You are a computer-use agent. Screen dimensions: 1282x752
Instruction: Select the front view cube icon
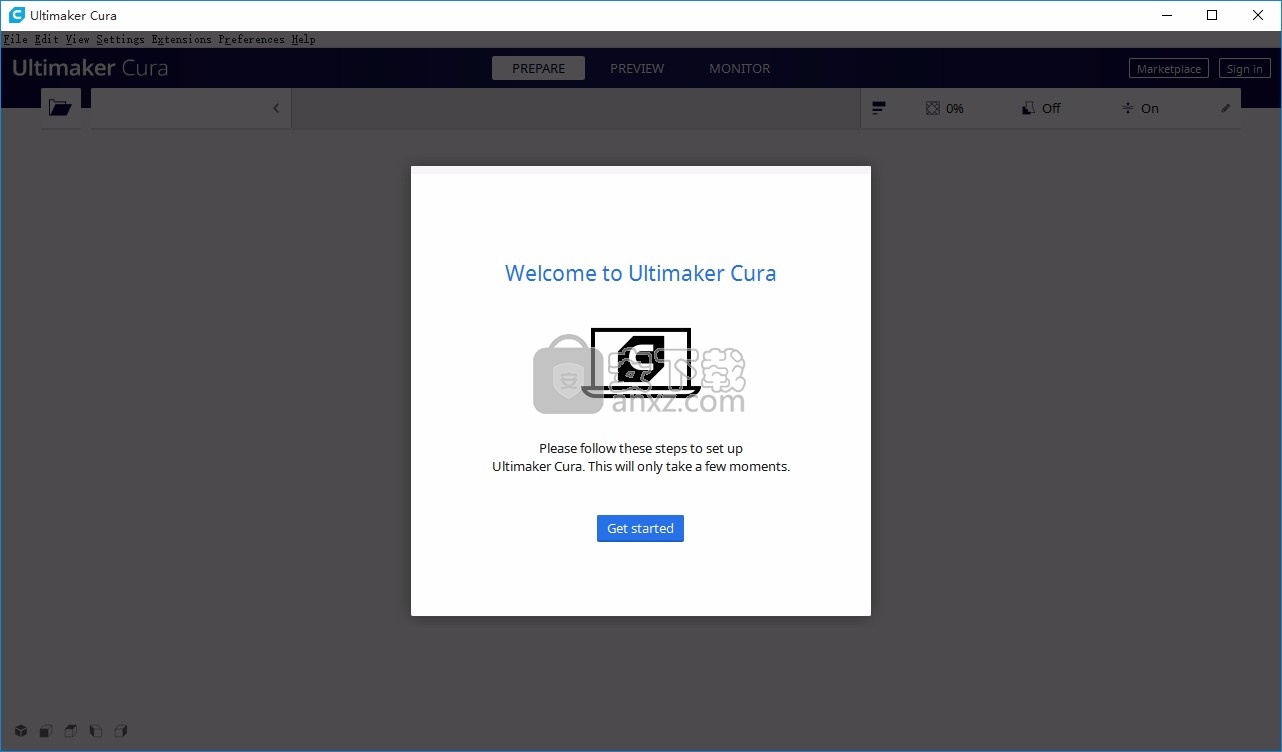(x=46, y=731)
